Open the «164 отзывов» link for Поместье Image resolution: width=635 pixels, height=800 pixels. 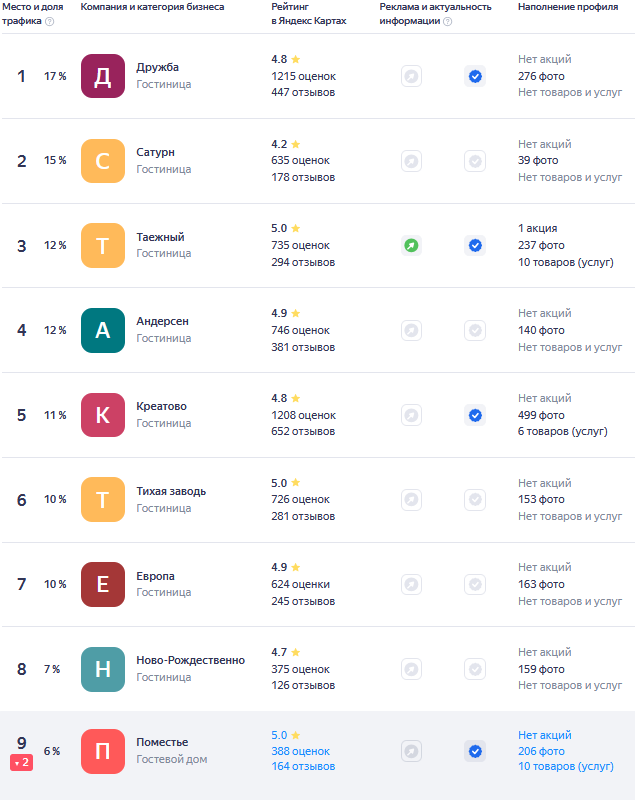(x=303, y=767)
